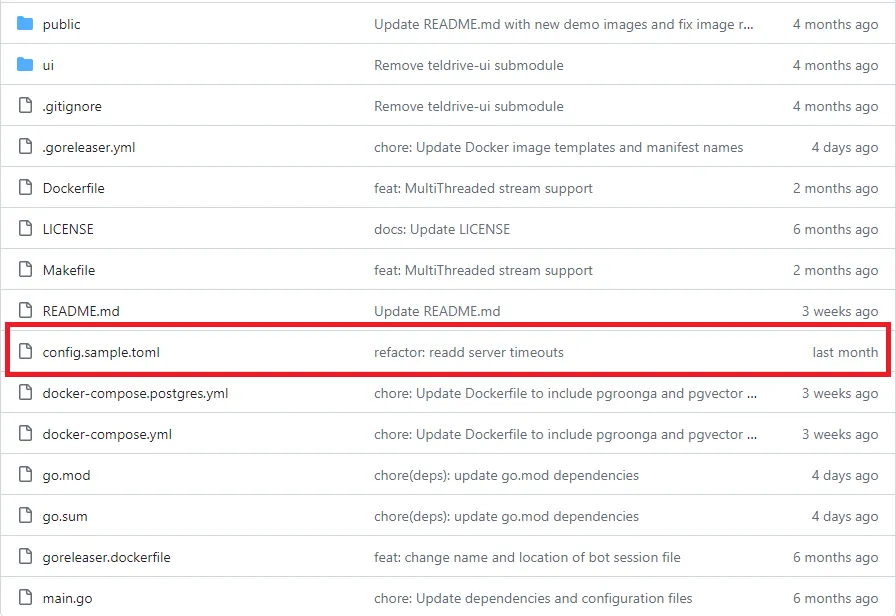
Task: View the 'Update README.md' commit for README.md
Action: point(437,311)
